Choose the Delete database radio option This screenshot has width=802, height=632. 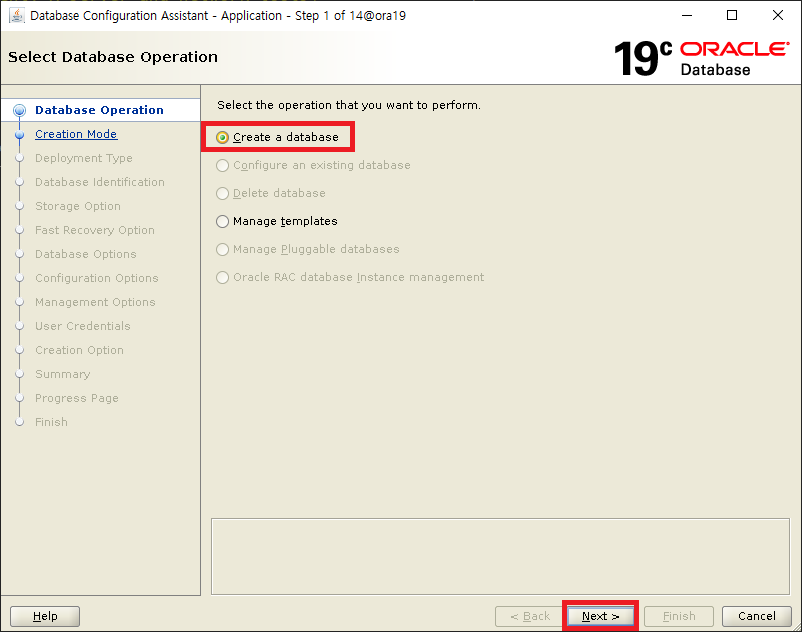coord(222,193)
